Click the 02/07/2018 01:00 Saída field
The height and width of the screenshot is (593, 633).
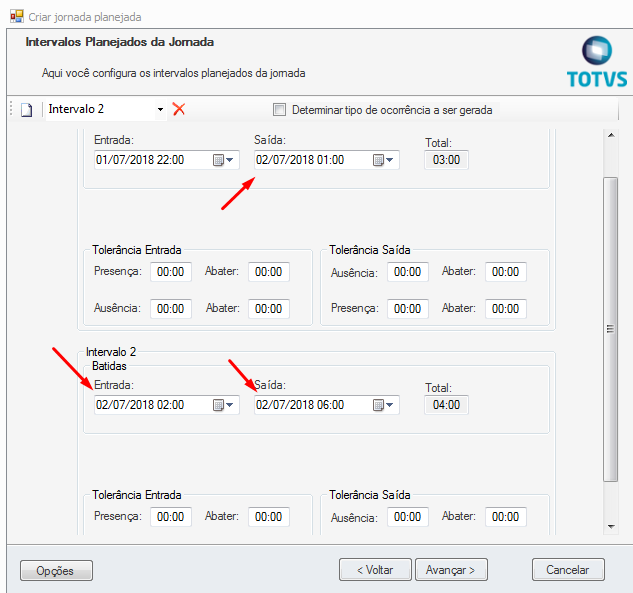pyautogui.click(x=327, y=160)
